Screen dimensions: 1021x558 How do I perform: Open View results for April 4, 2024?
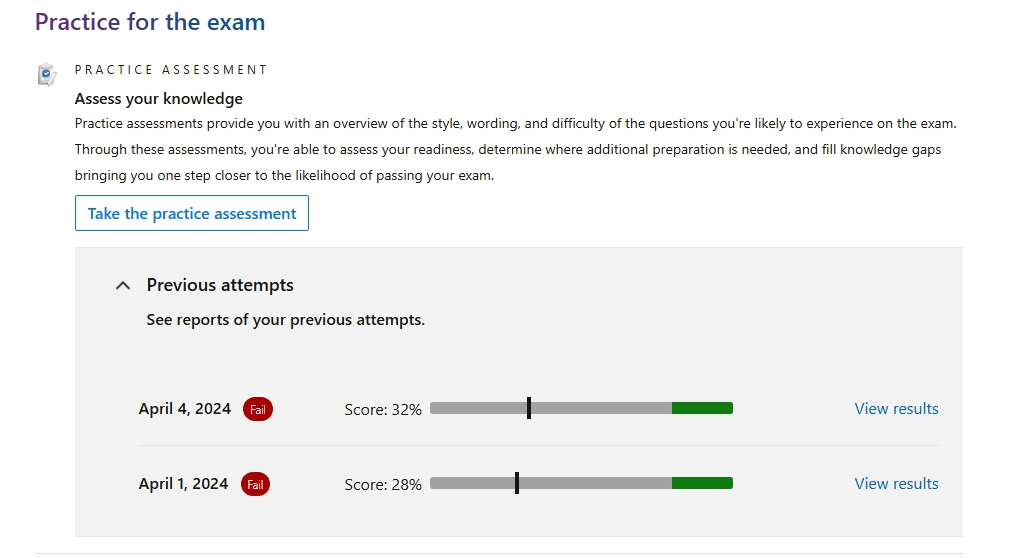(896, 409)
